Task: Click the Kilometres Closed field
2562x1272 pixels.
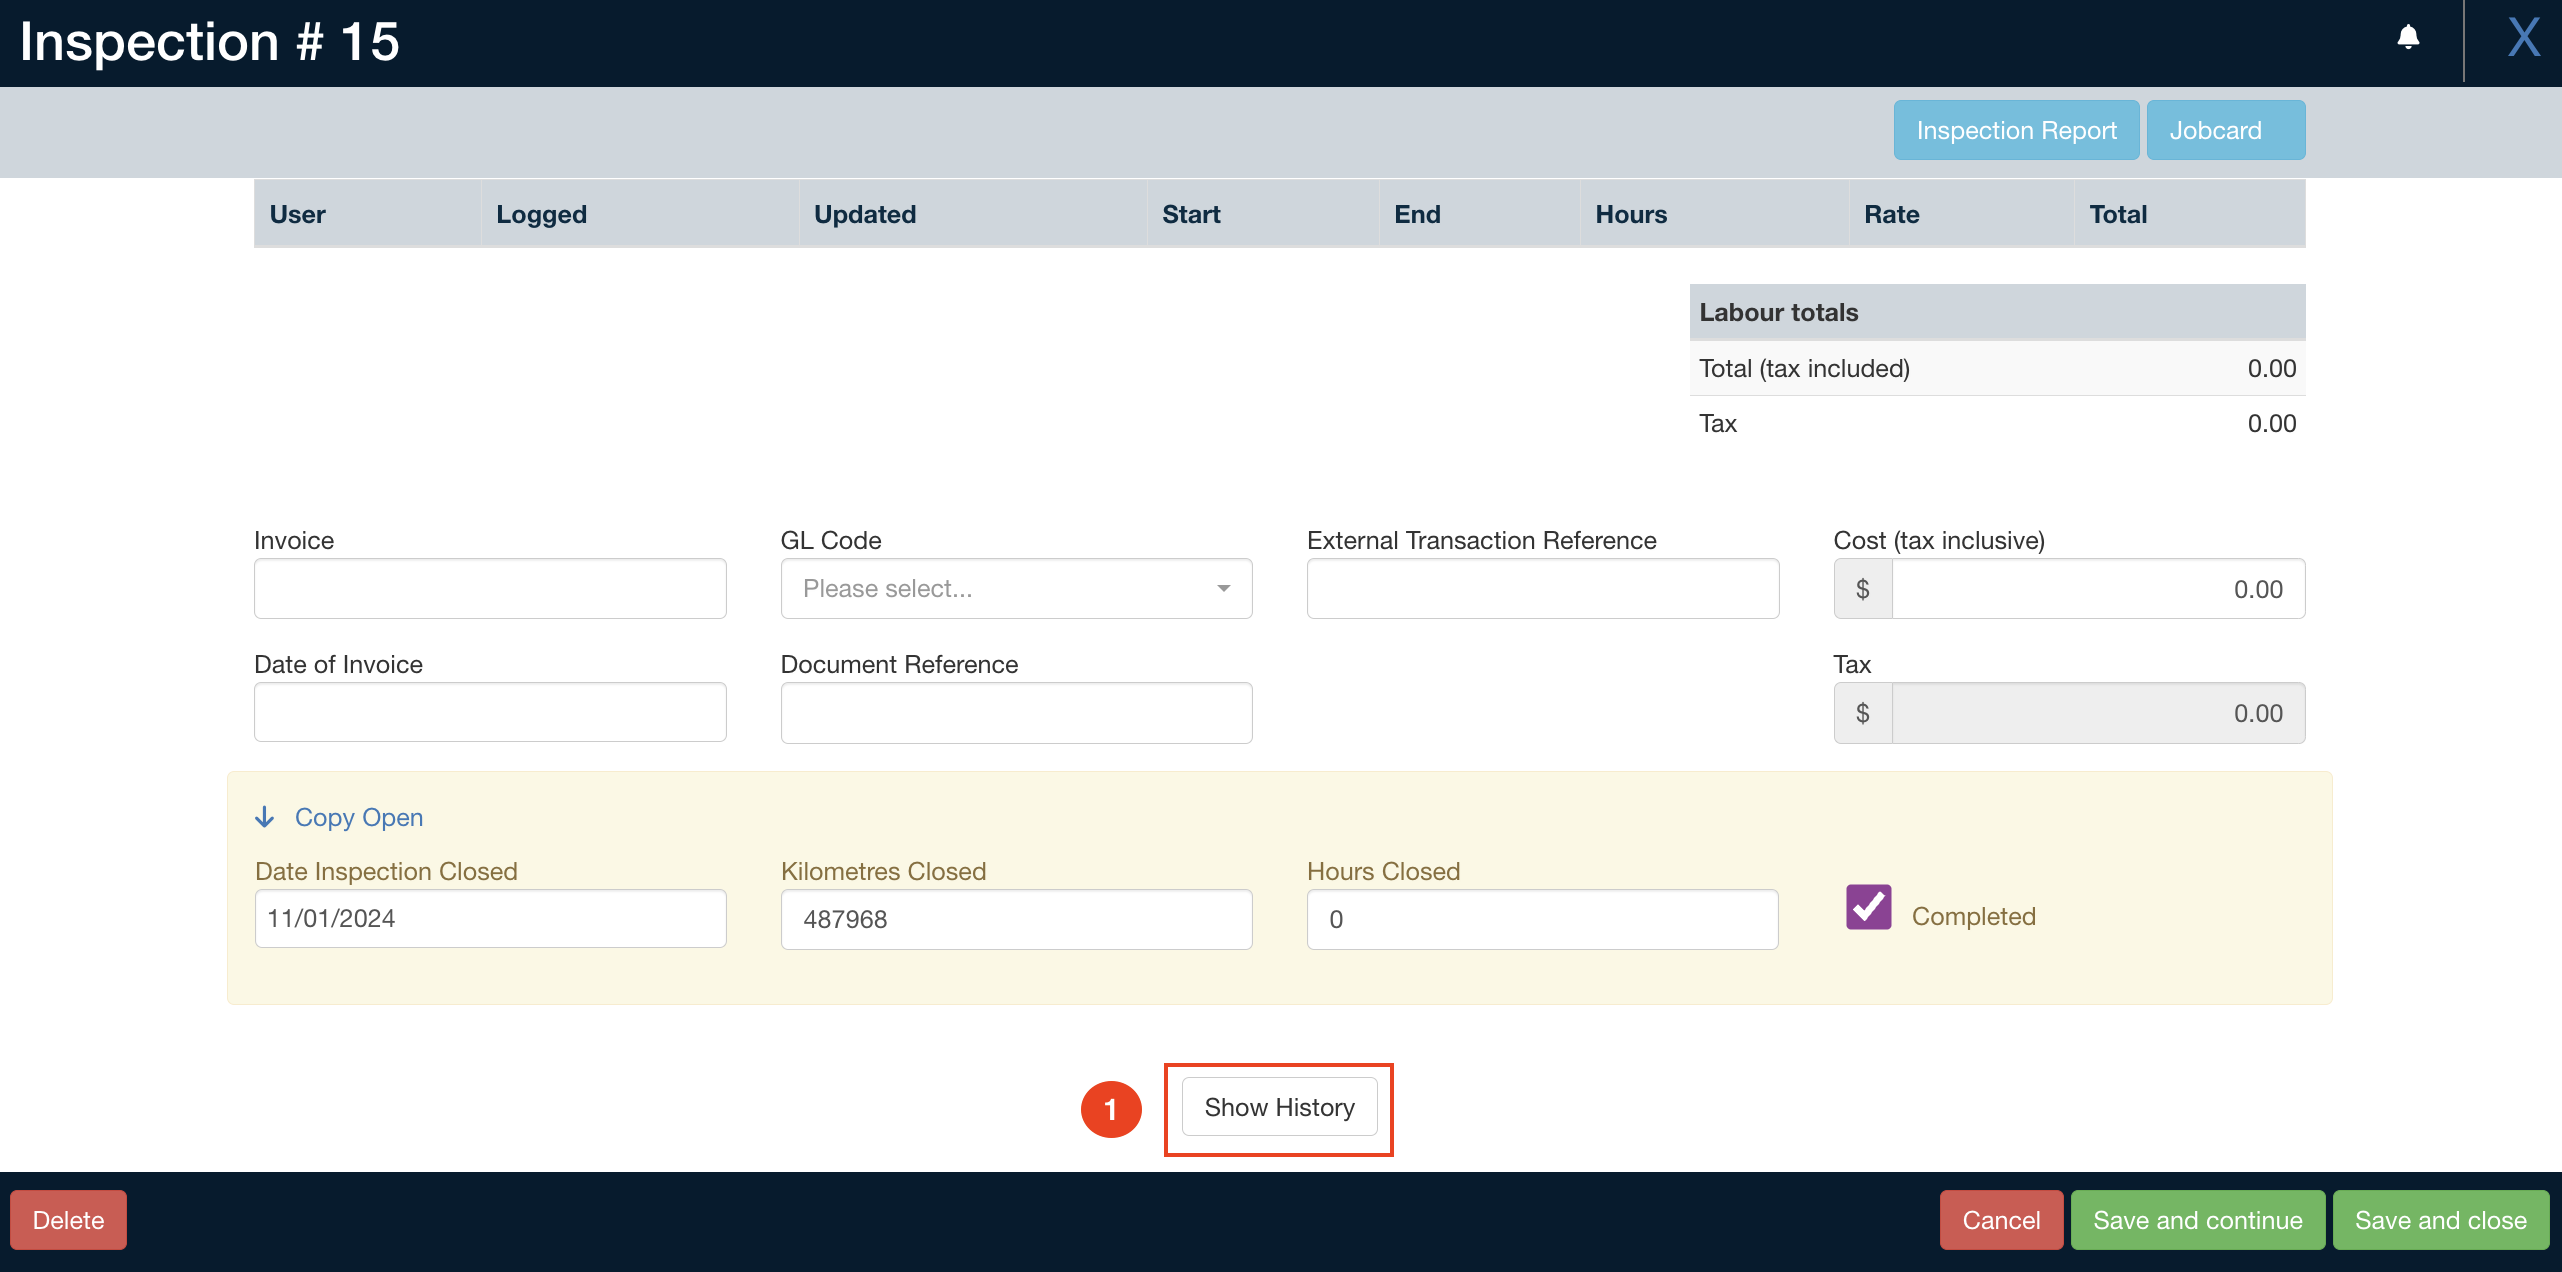Action: [1015, 919]
